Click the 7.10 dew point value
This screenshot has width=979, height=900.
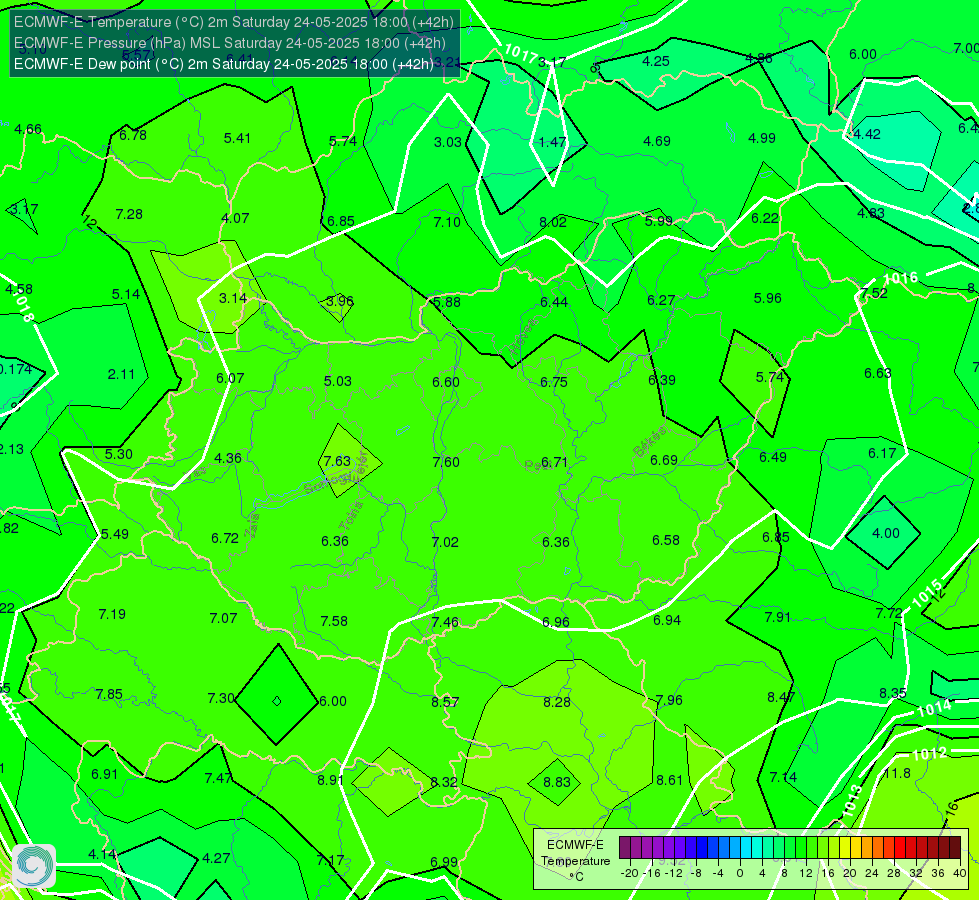point(447,222)
